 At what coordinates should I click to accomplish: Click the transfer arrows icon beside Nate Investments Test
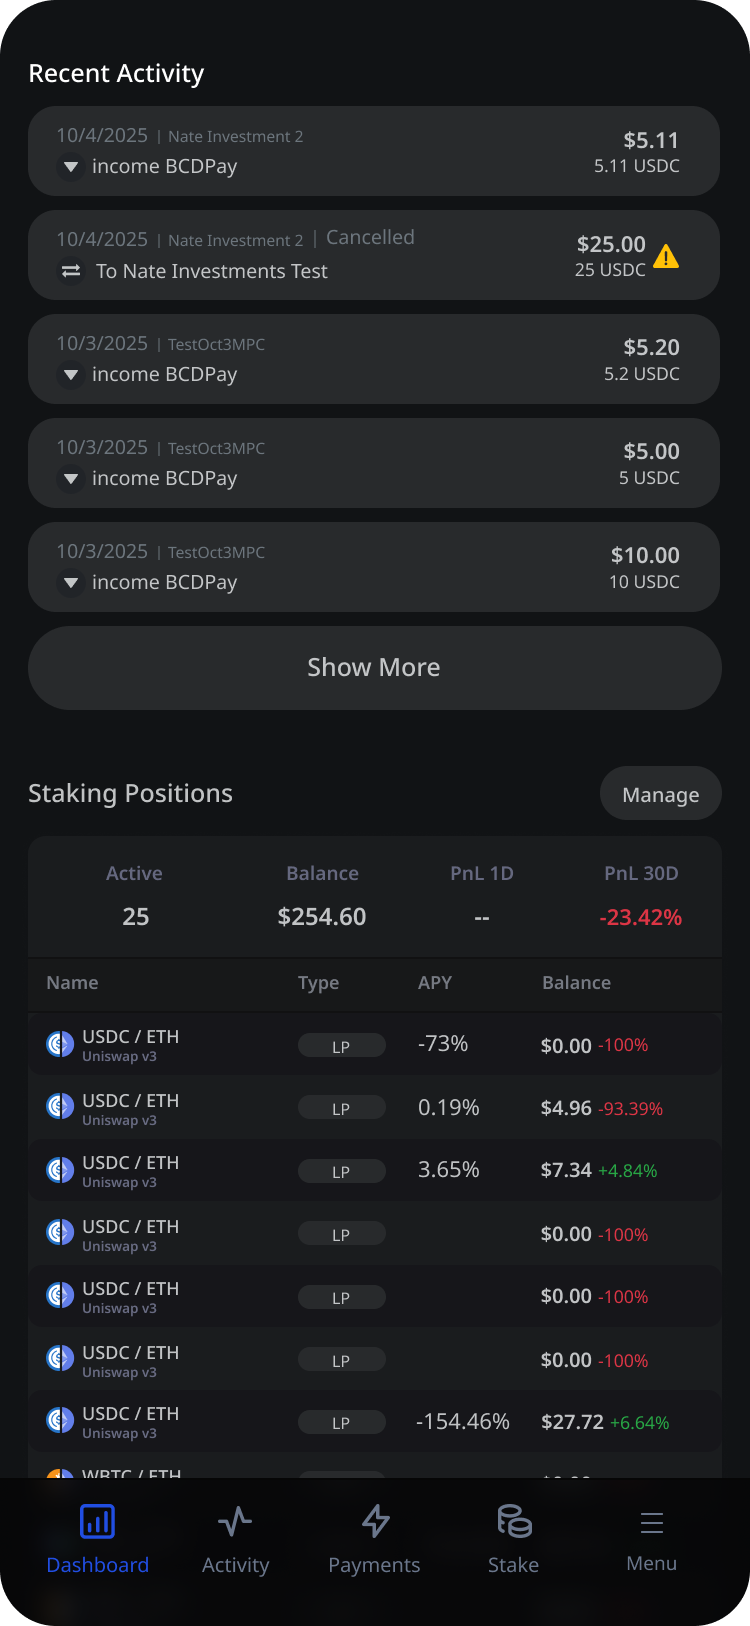(71, 271)
